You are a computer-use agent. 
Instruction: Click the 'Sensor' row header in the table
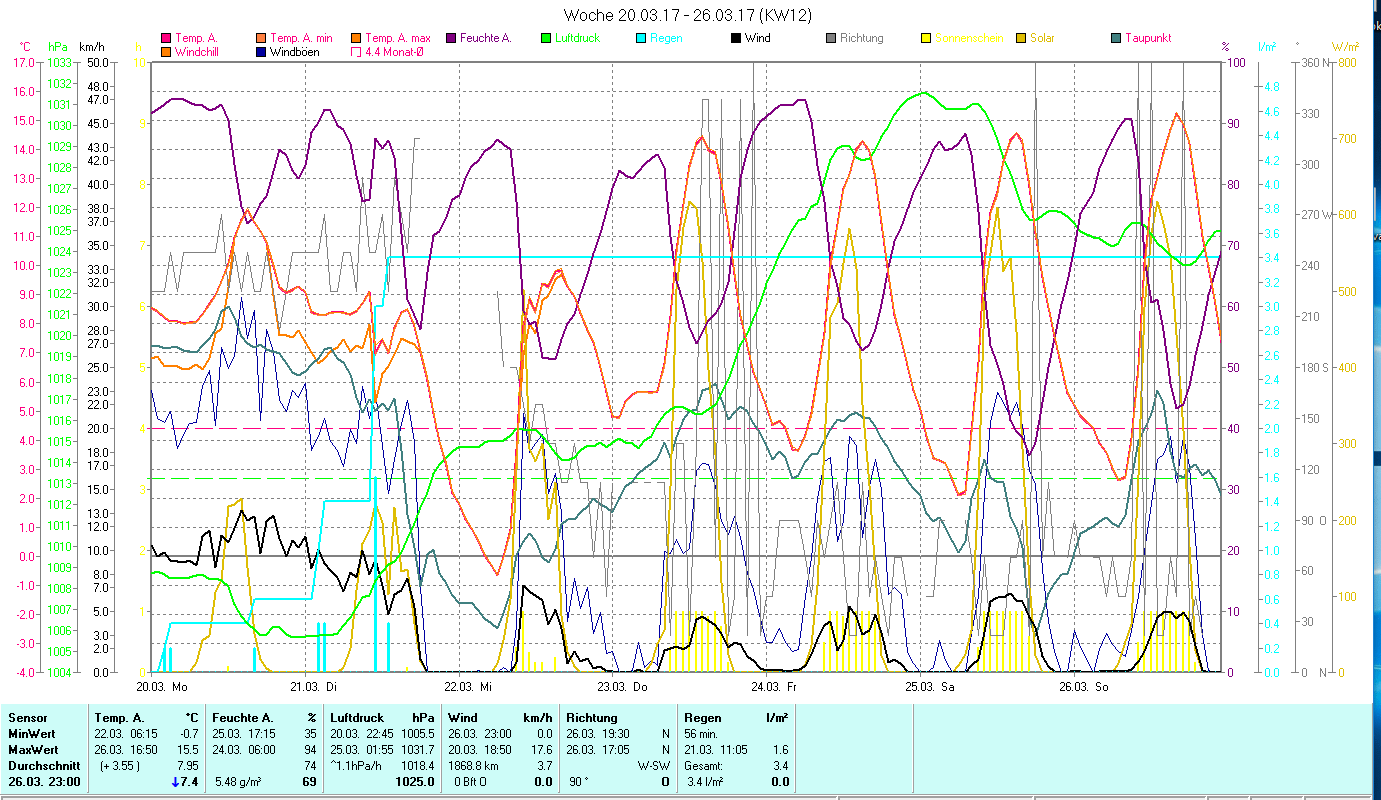coord(27,717)
